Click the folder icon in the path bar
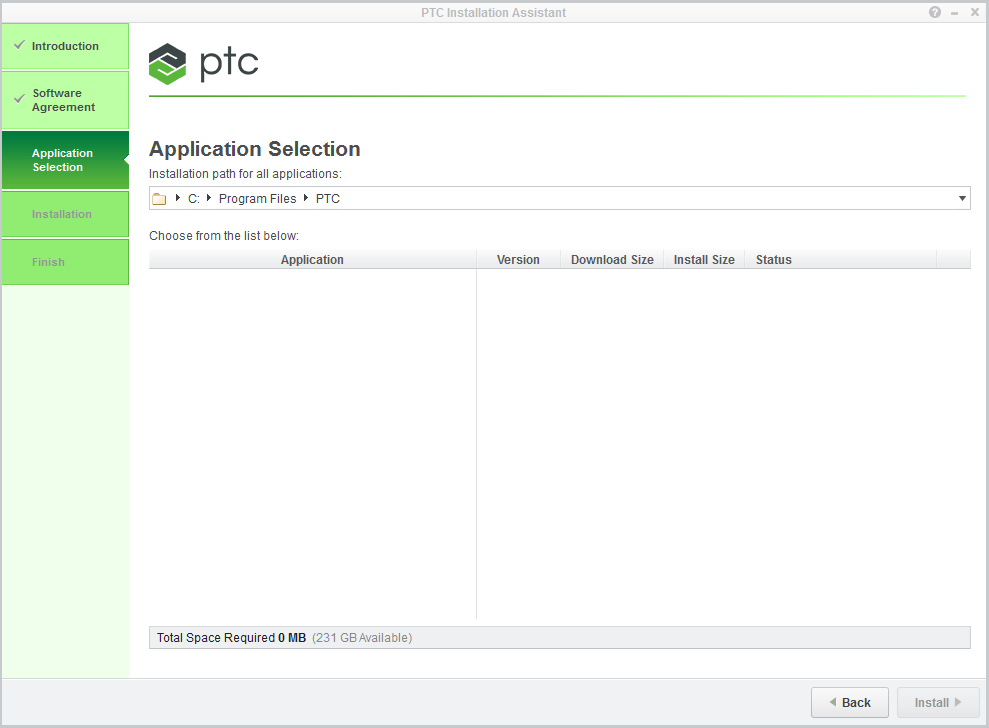 point(160,198)
